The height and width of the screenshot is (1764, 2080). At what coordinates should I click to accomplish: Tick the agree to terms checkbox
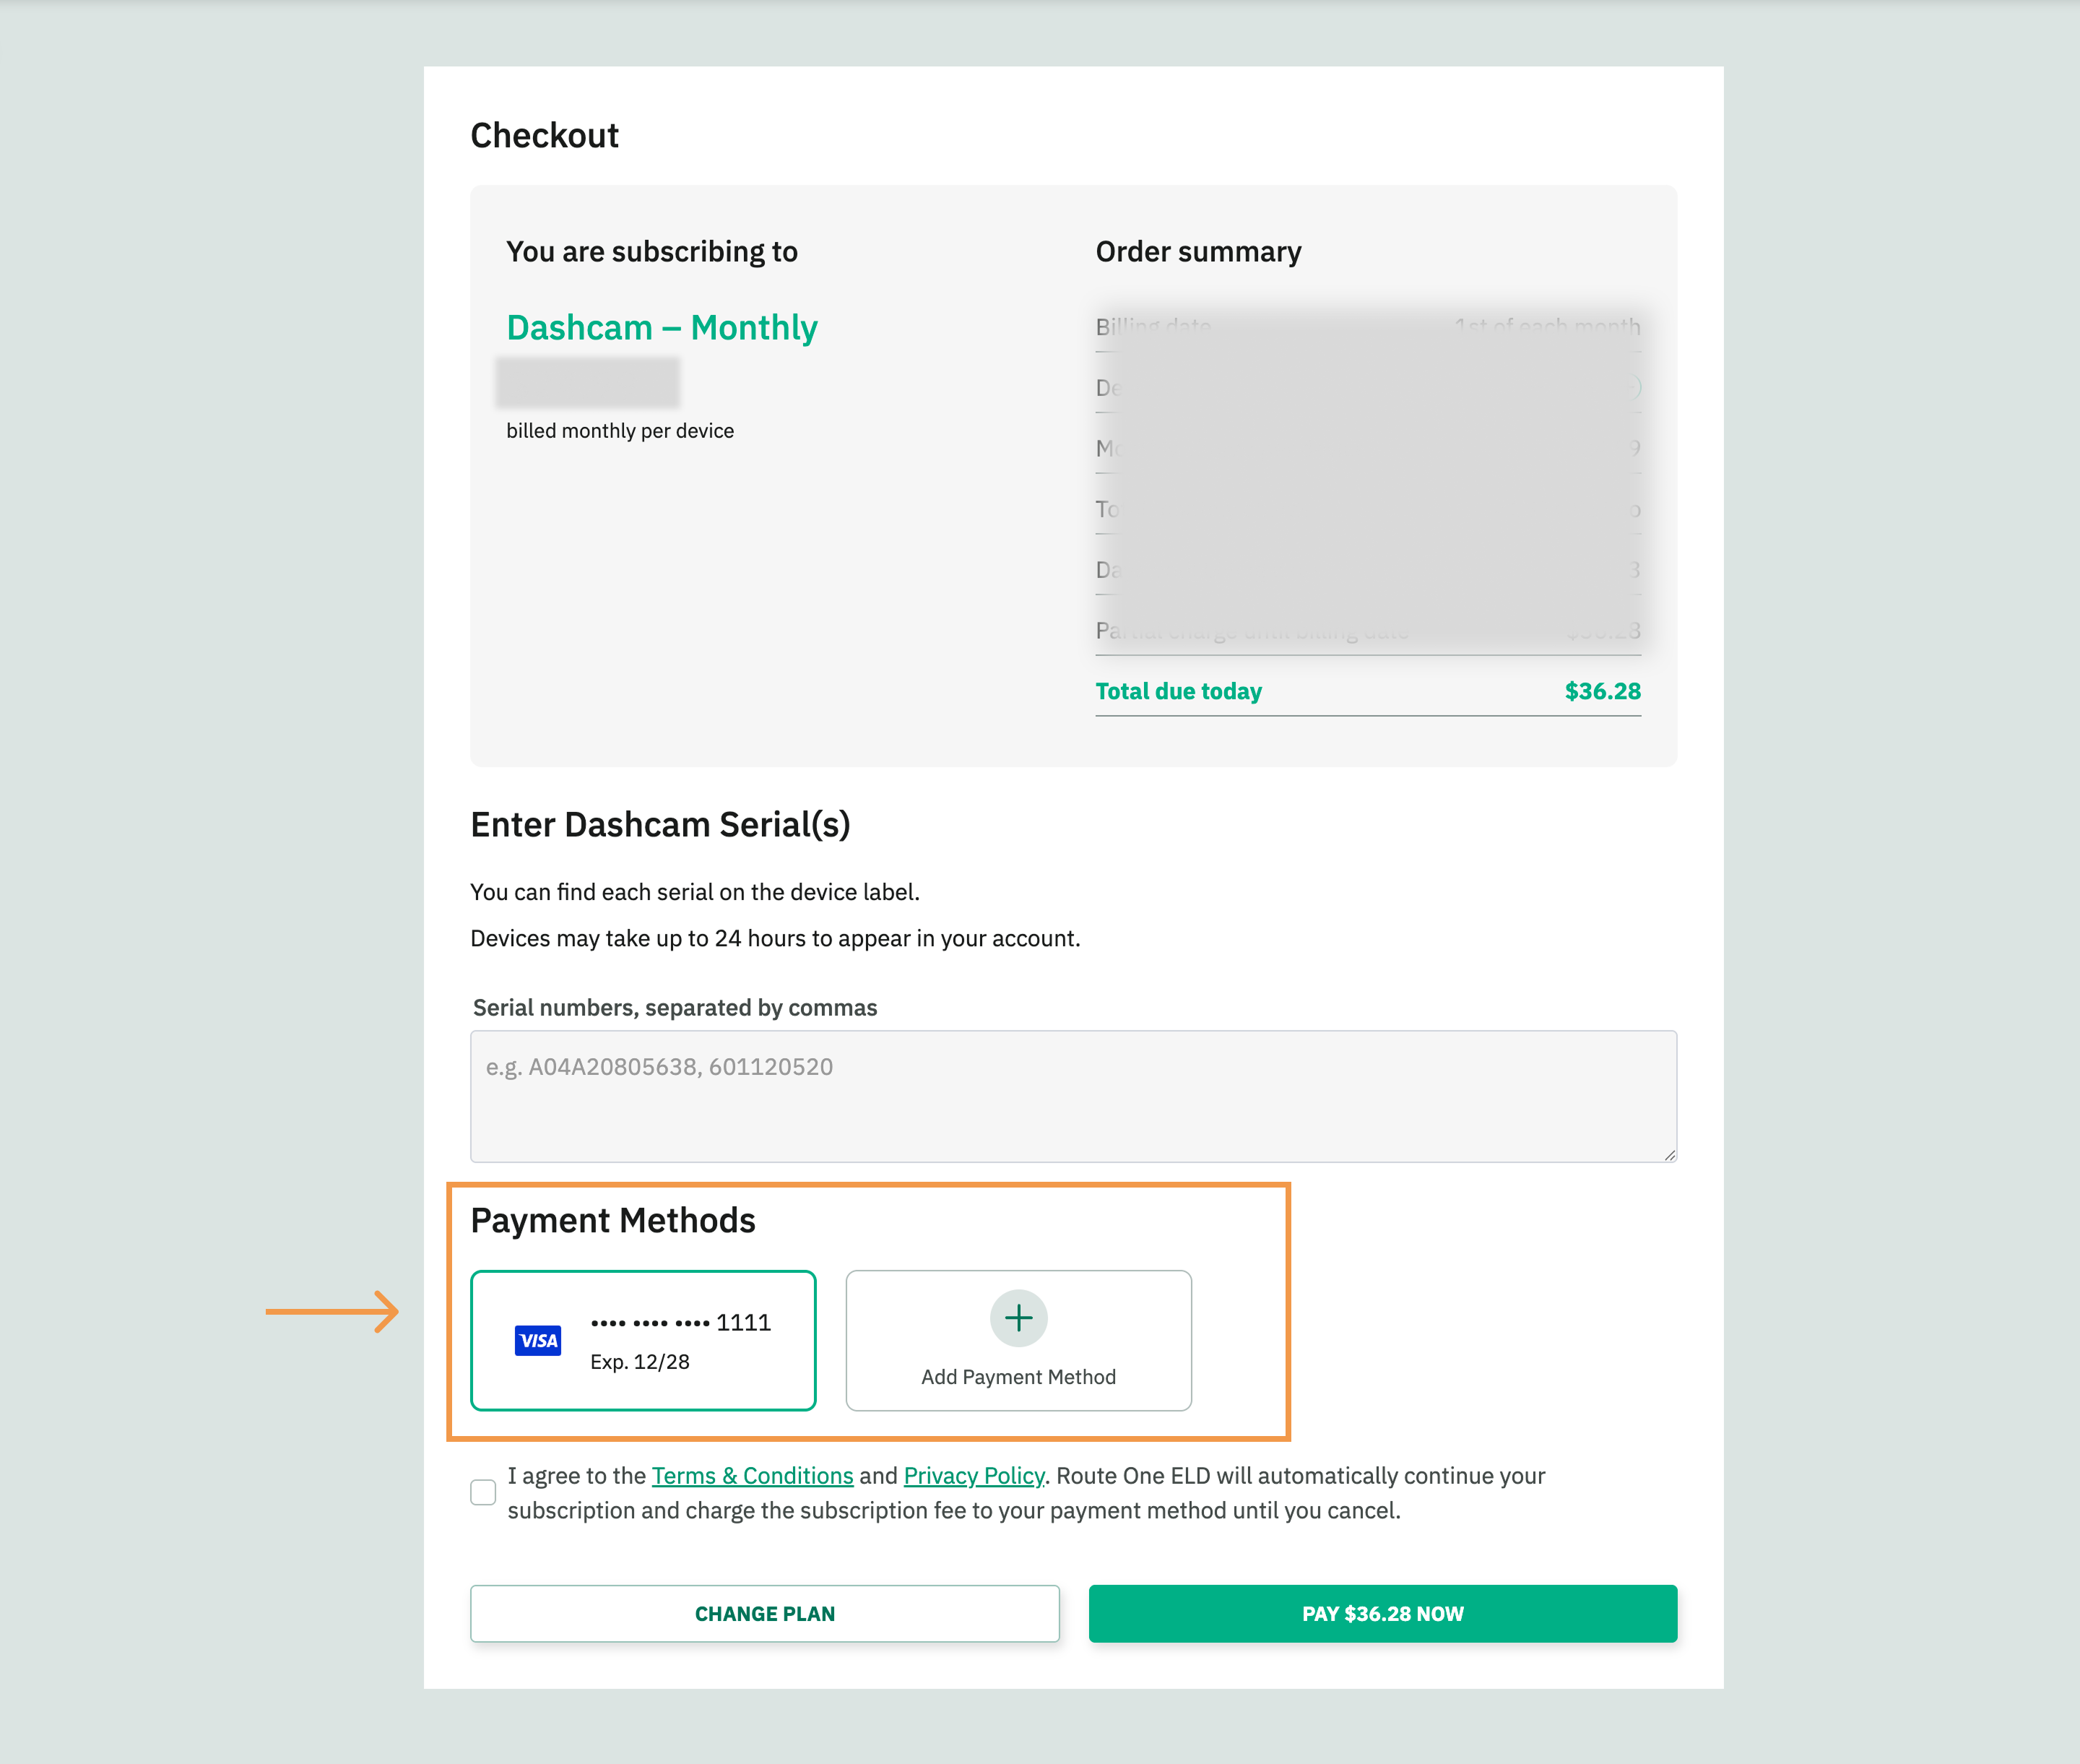tap(483, 1492)
